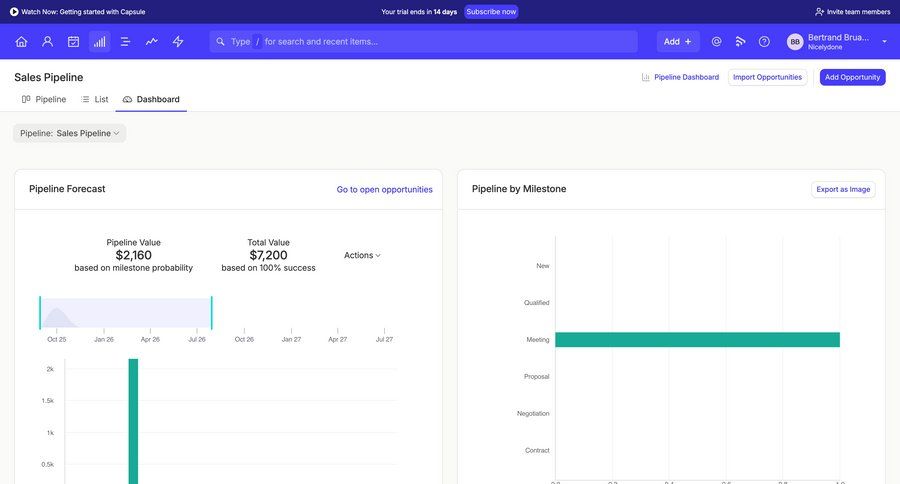Open the help question mark icon

pos(764,42)
